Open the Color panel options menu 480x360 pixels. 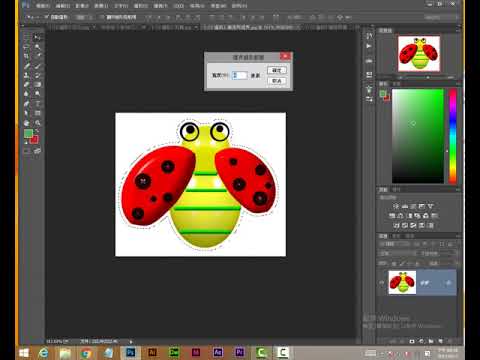[x=458, y=83]
